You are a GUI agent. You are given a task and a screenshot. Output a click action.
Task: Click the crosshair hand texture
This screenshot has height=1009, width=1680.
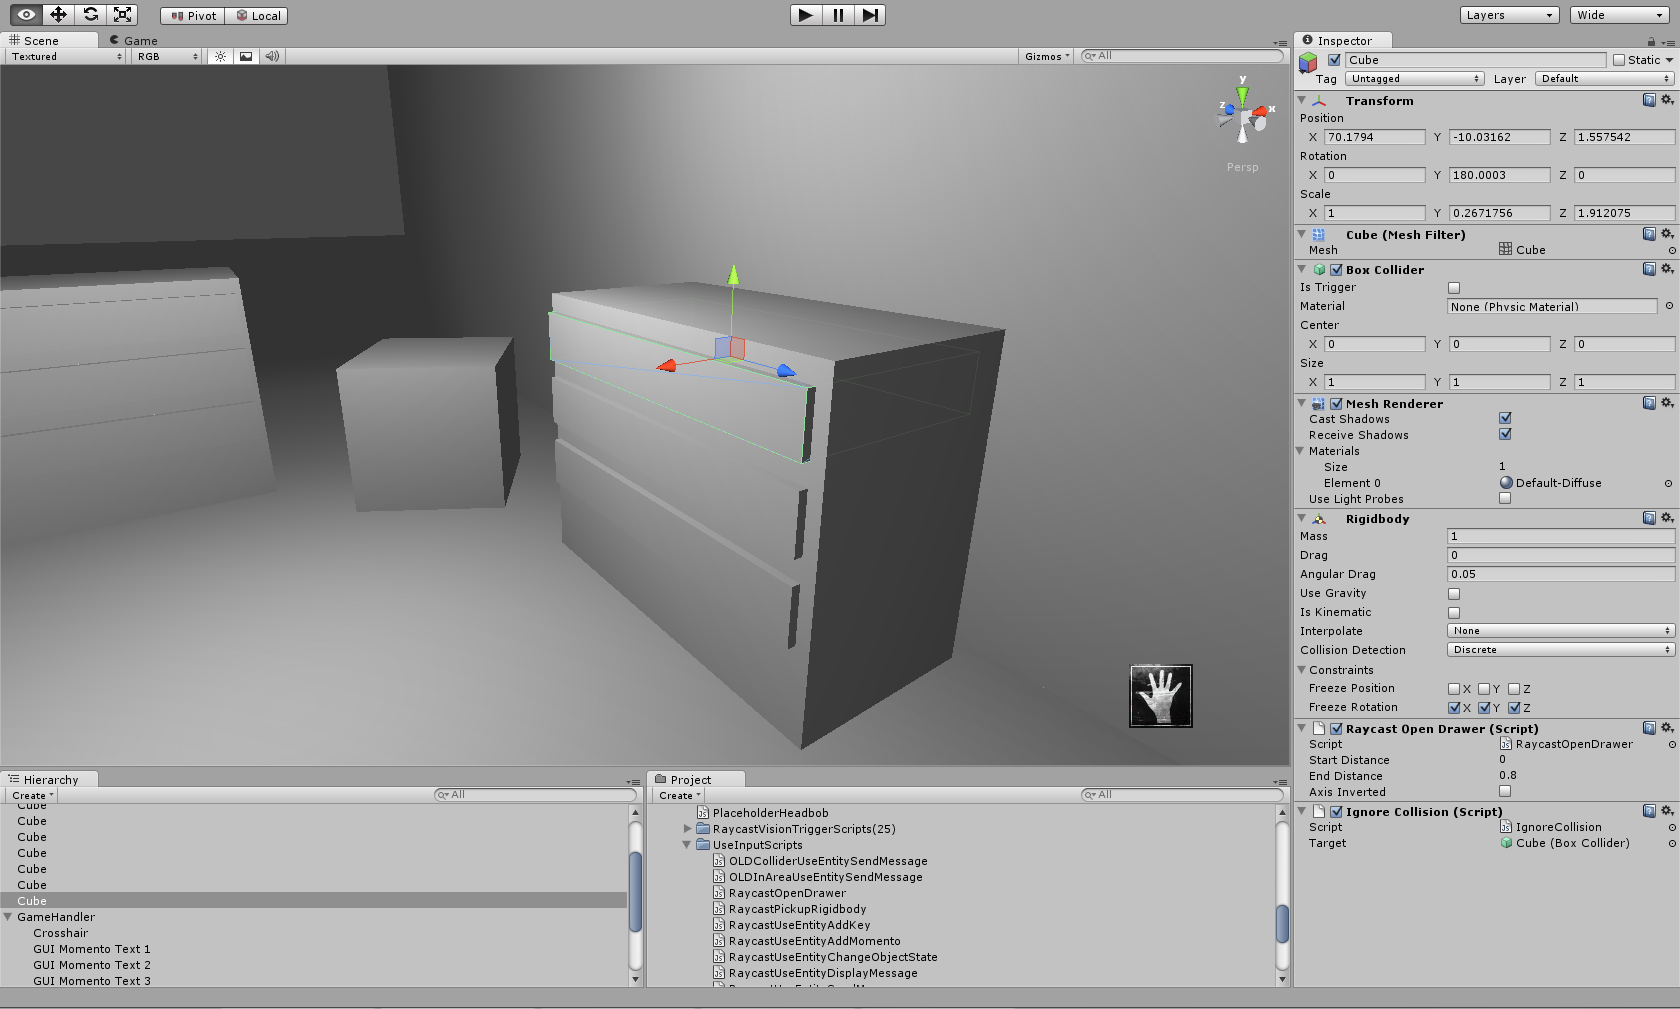[x=1161, y=696]
